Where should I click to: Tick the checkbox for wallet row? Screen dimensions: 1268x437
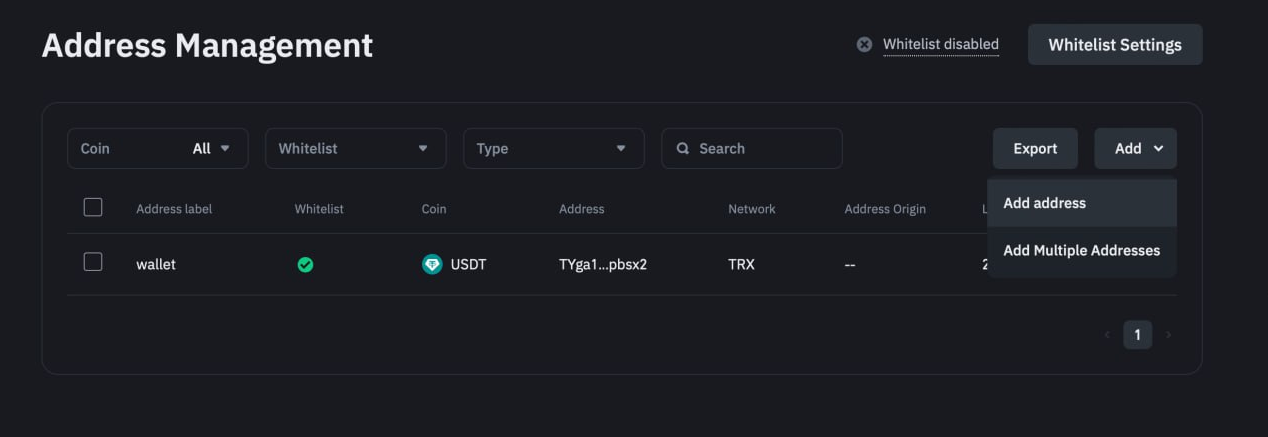pyautogui.click(x=93, y=262)
